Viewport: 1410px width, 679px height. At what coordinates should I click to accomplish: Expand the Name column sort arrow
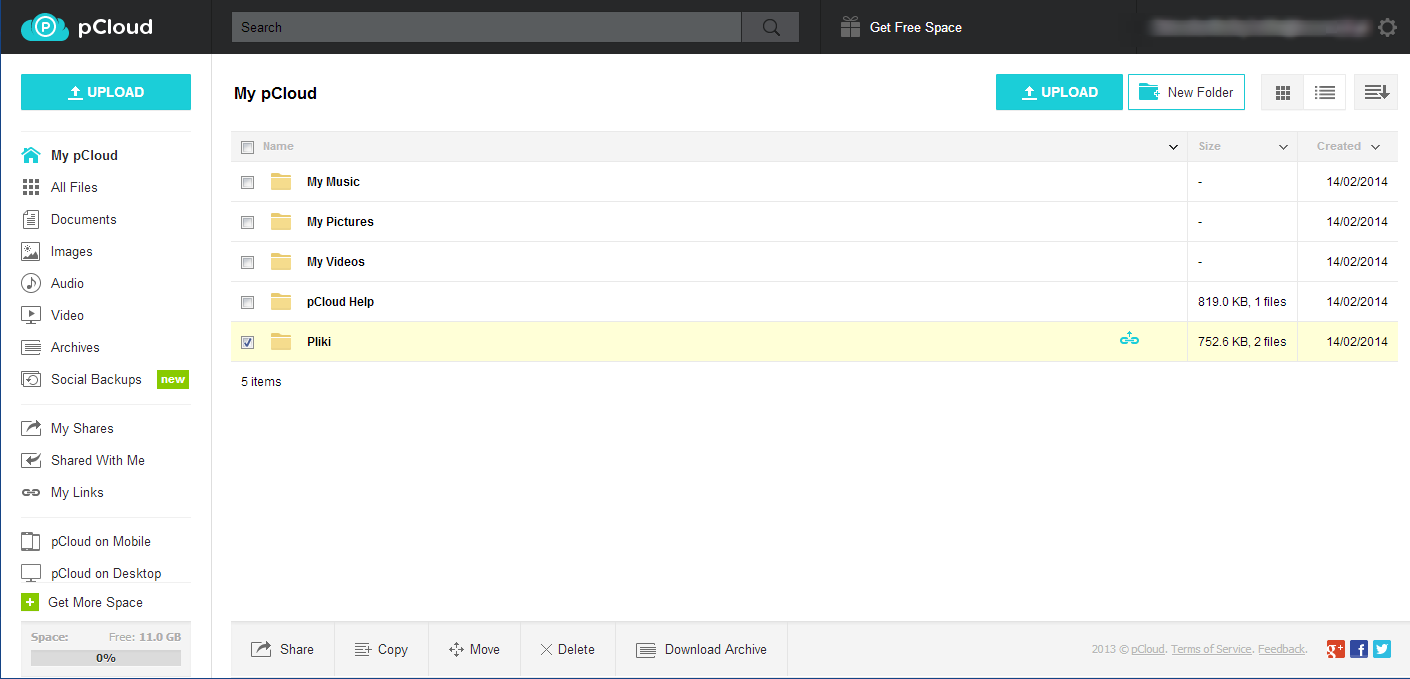[x=1174, y=148]
